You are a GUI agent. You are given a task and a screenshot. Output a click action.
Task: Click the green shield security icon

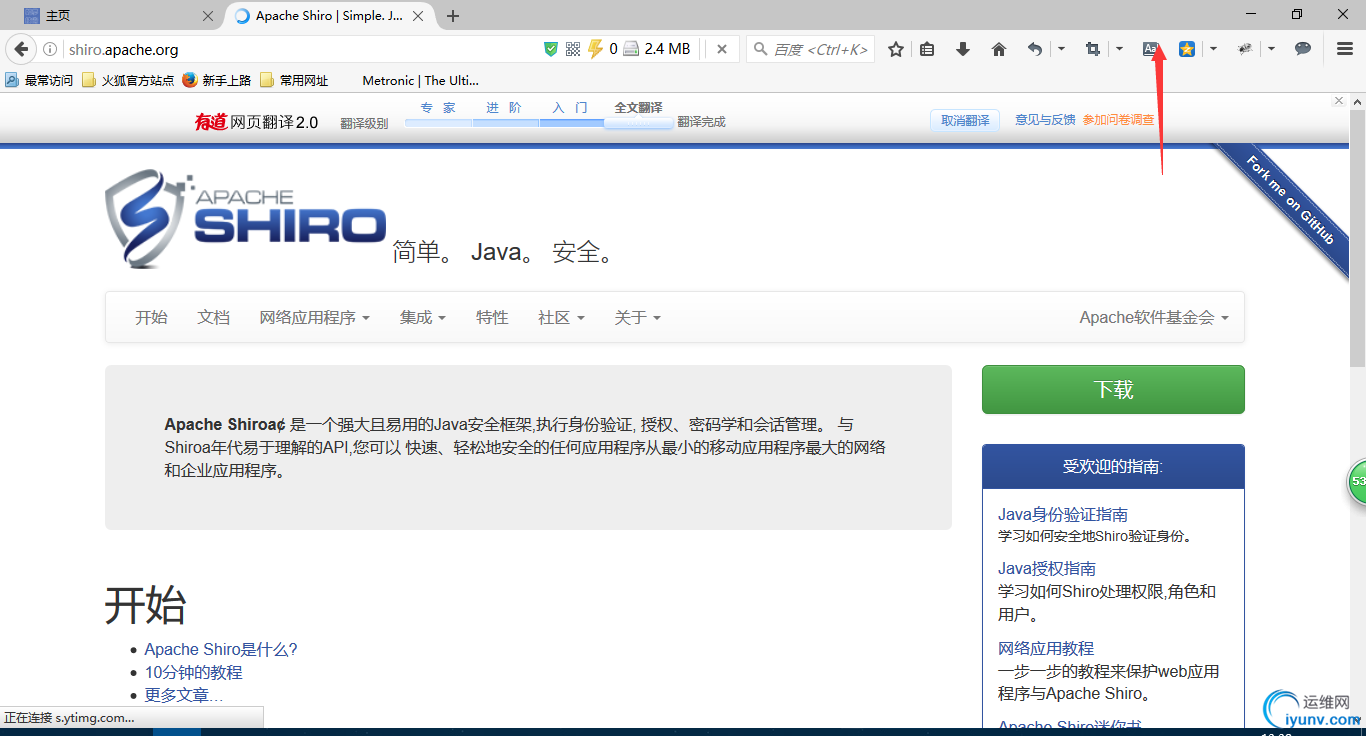pos(551,49)
